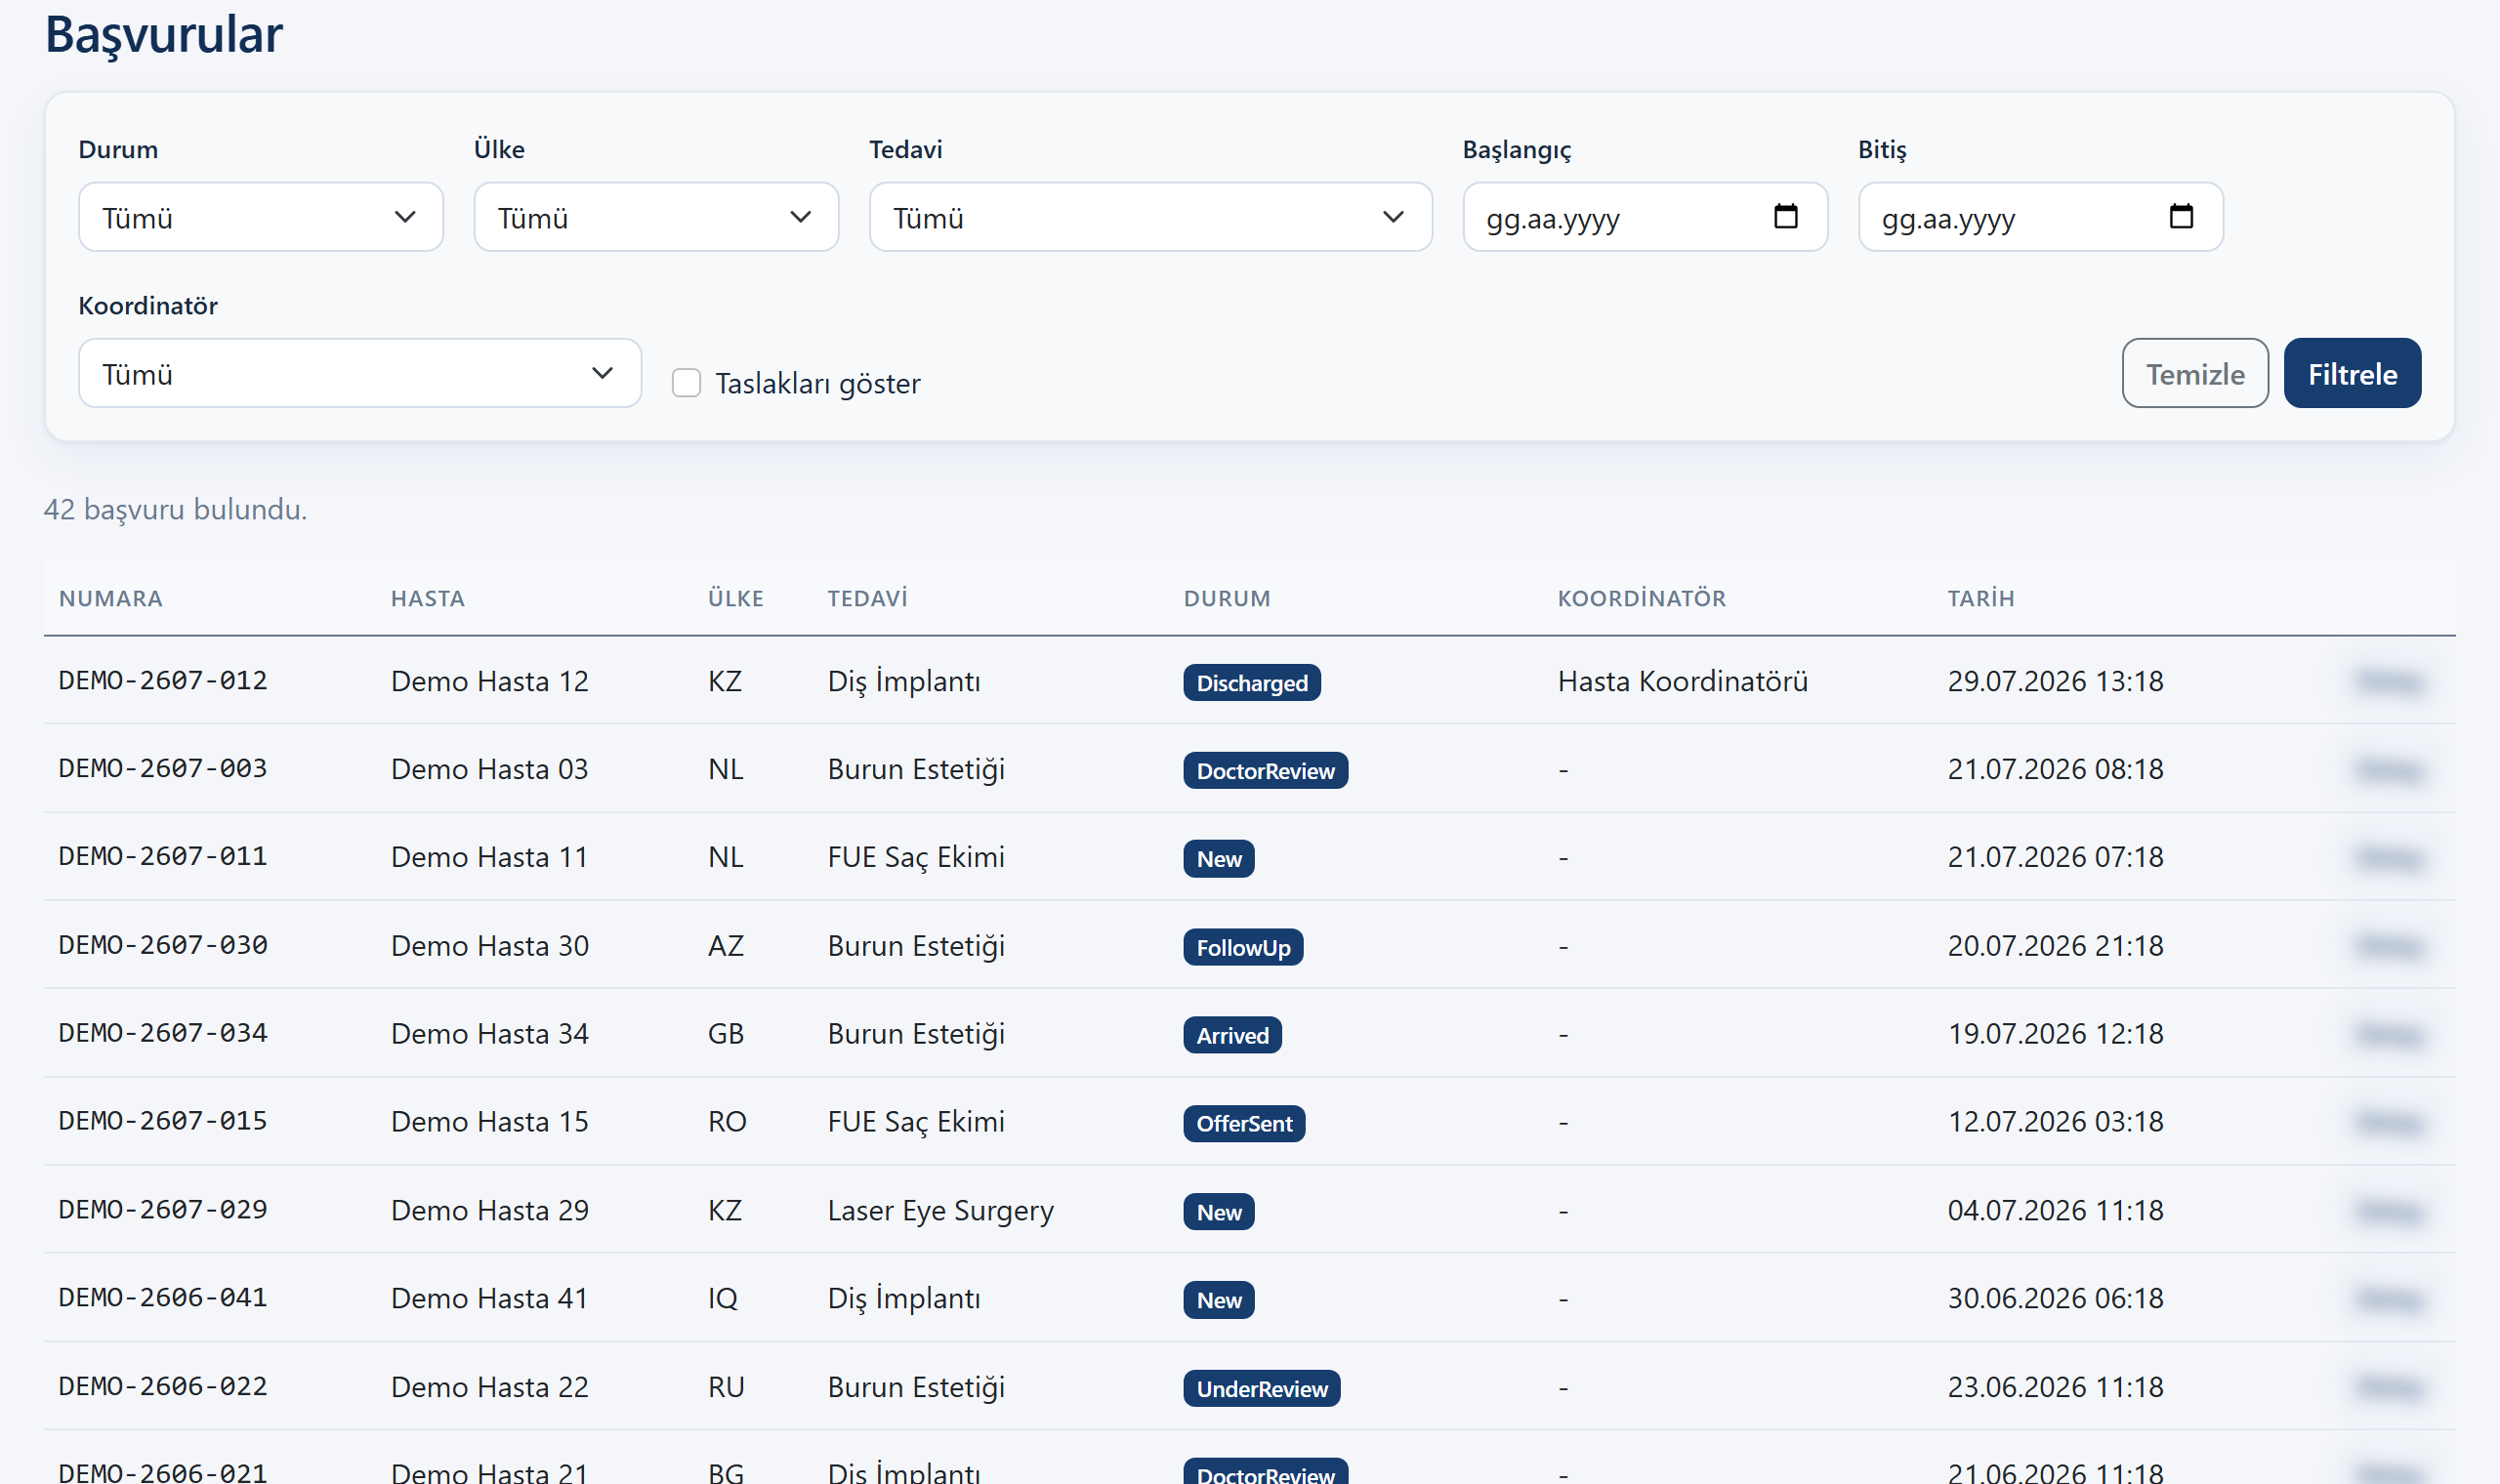Click Diş İmplantı for Demo Hasta 12
The image size is (2500, 1484).
point(904,681)
